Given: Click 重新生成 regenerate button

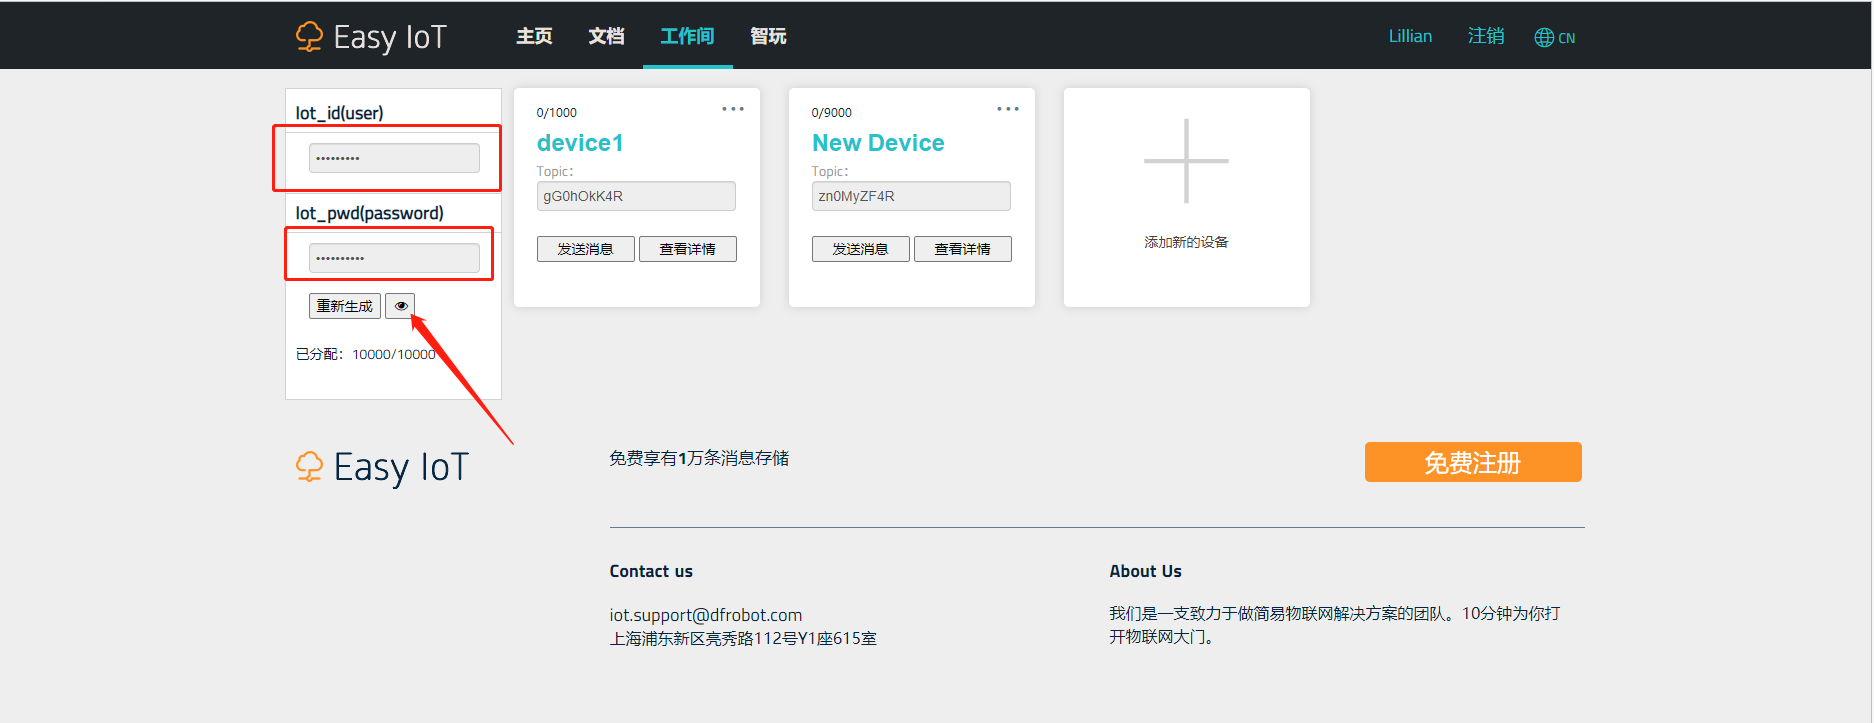Looking at the screenshot, I should tap(345, 306).
